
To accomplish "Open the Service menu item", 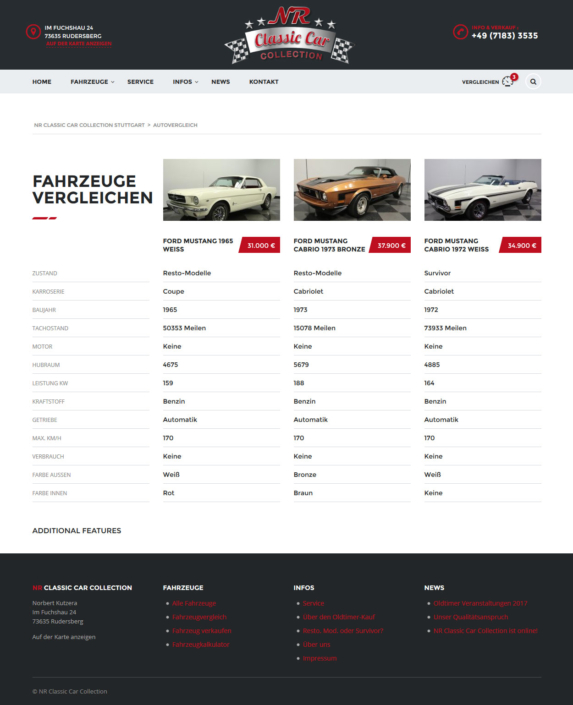I will (x=140, y=82).
